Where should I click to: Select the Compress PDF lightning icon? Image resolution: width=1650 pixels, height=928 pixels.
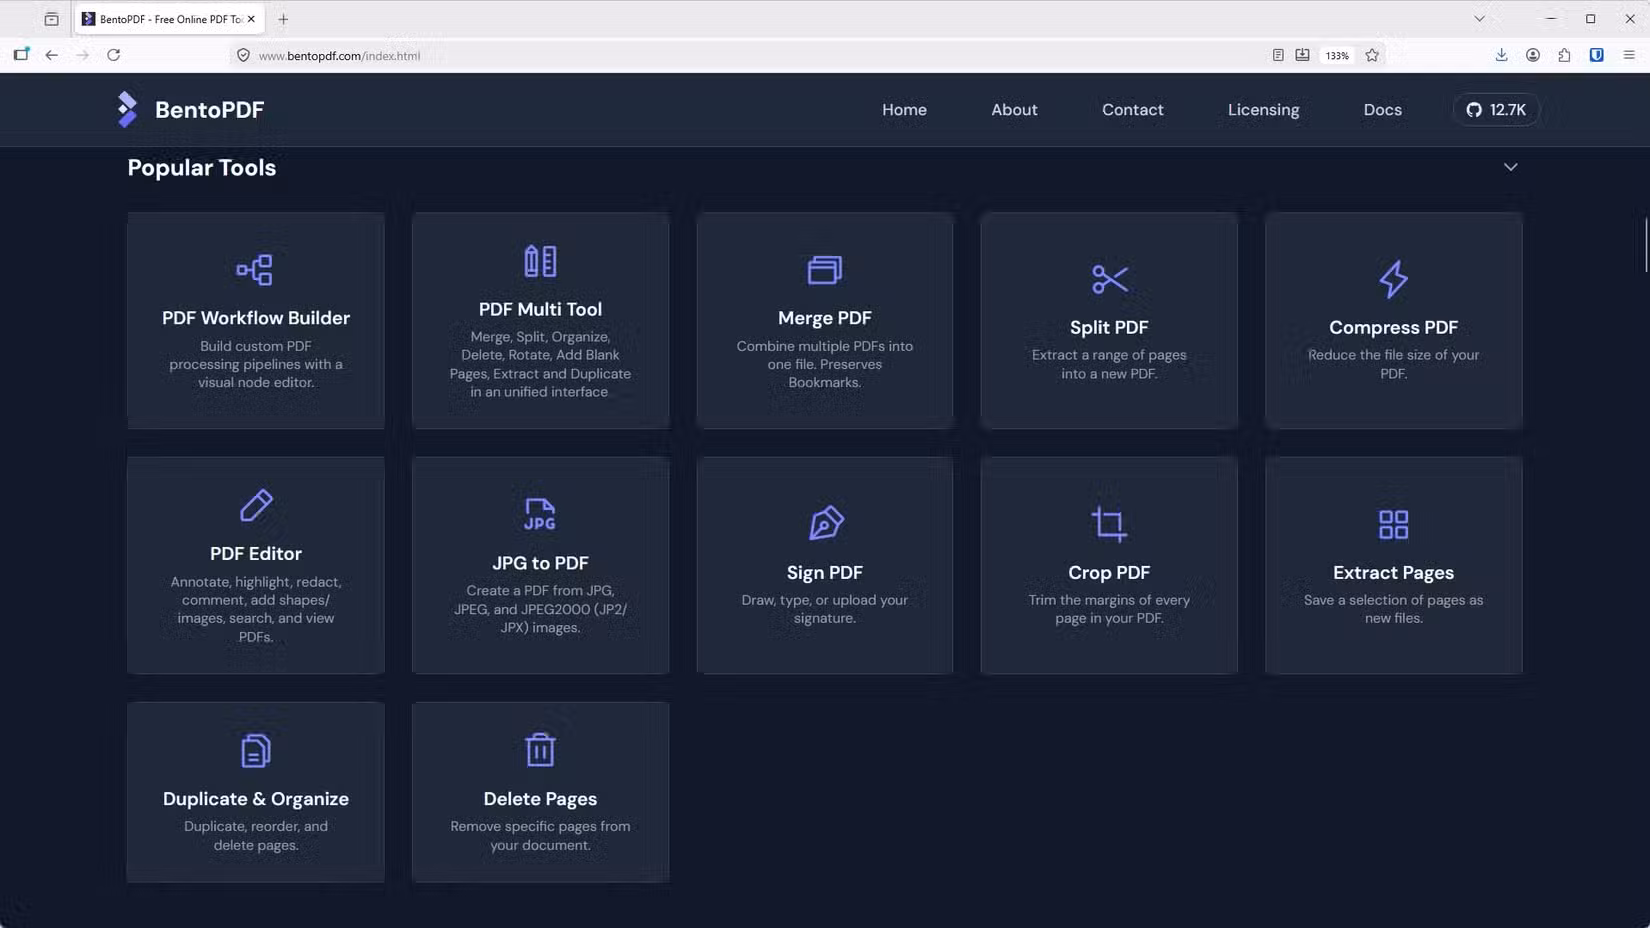tap(1392, 280)
